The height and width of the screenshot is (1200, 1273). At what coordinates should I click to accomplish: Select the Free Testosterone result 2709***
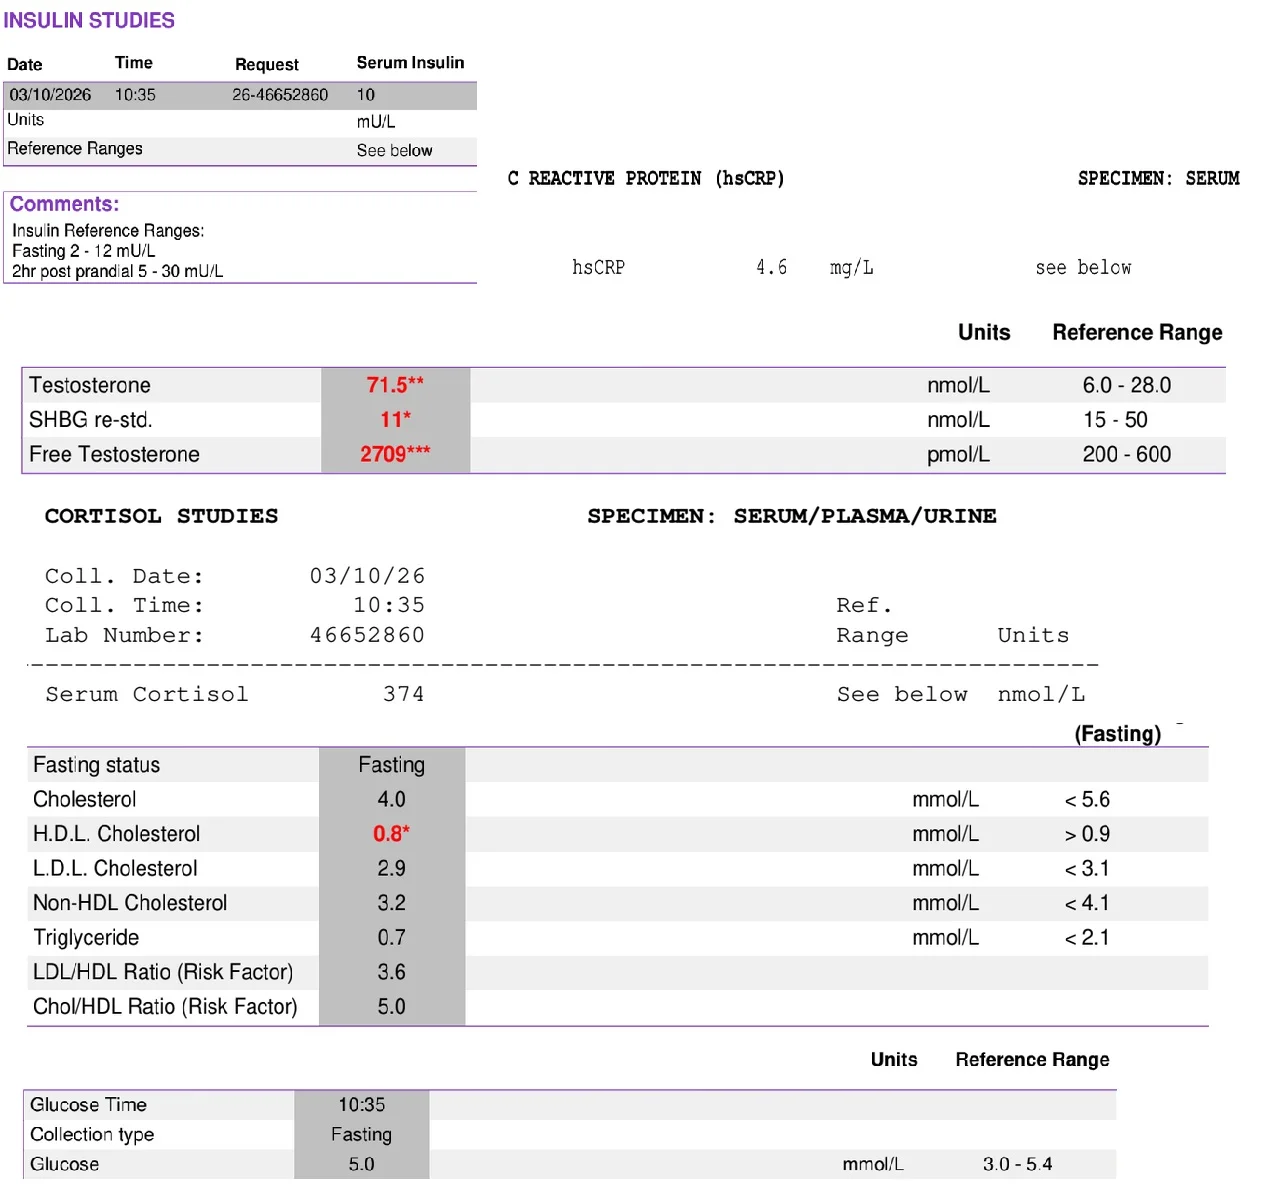click(395, 454)
